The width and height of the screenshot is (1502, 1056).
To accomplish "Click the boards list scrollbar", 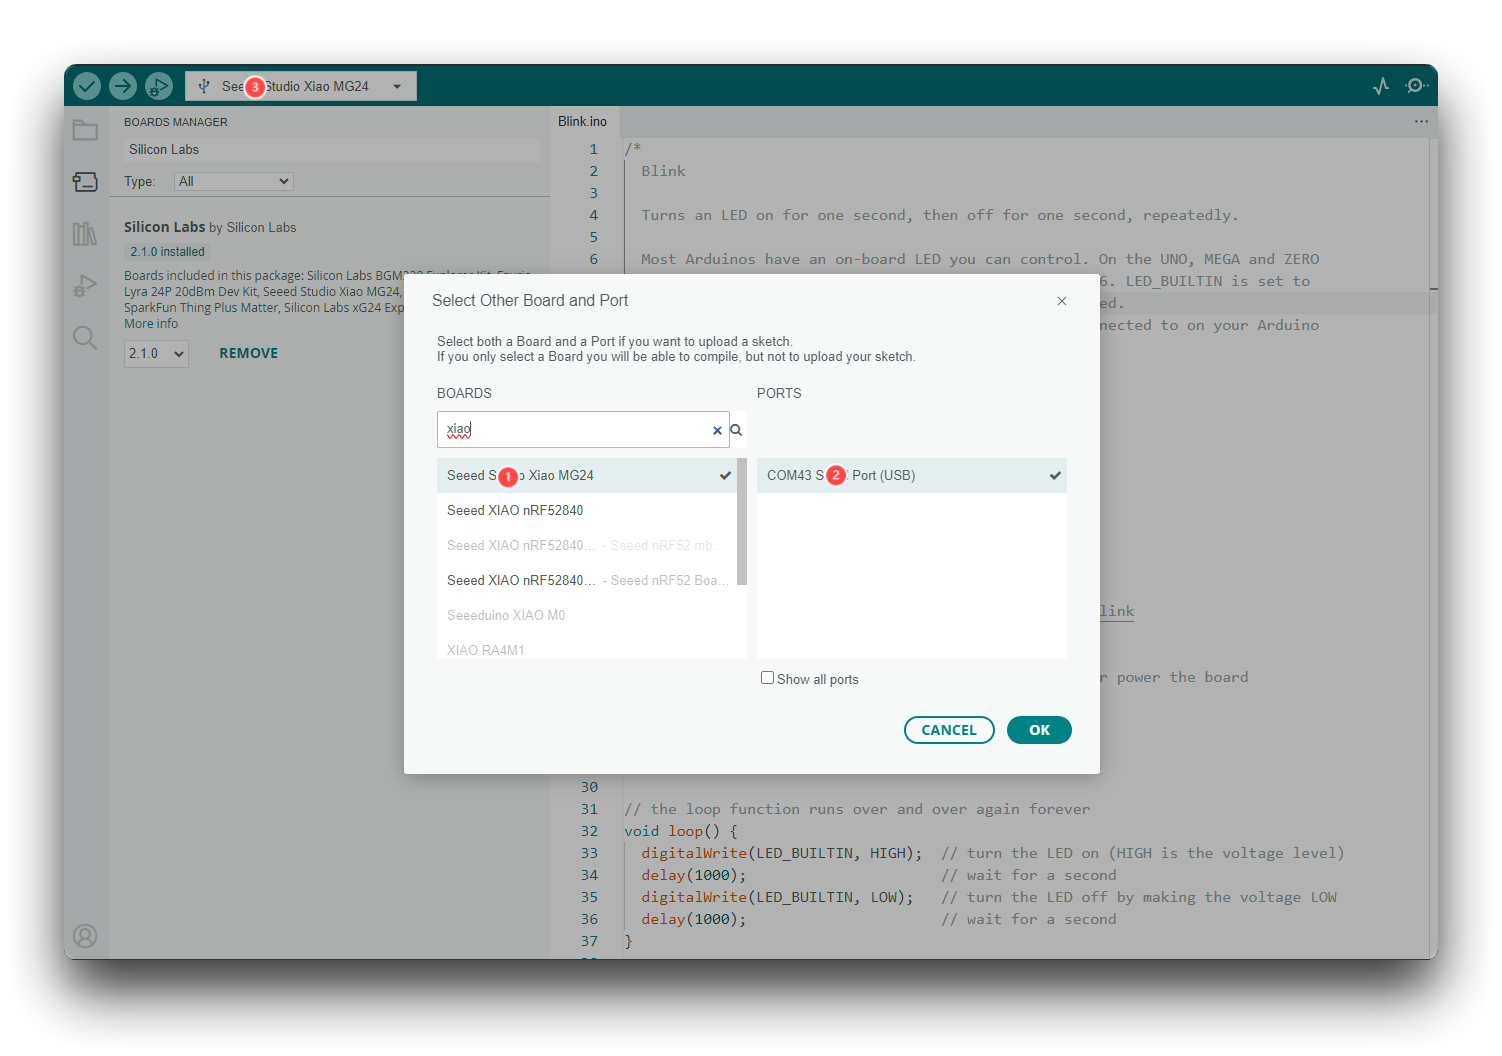I will 742,521.
